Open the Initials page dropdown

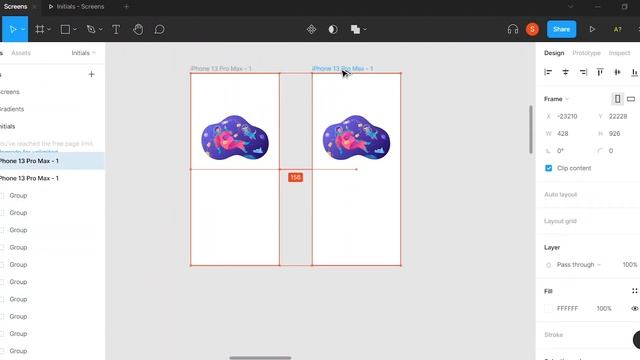click(83, 53)
